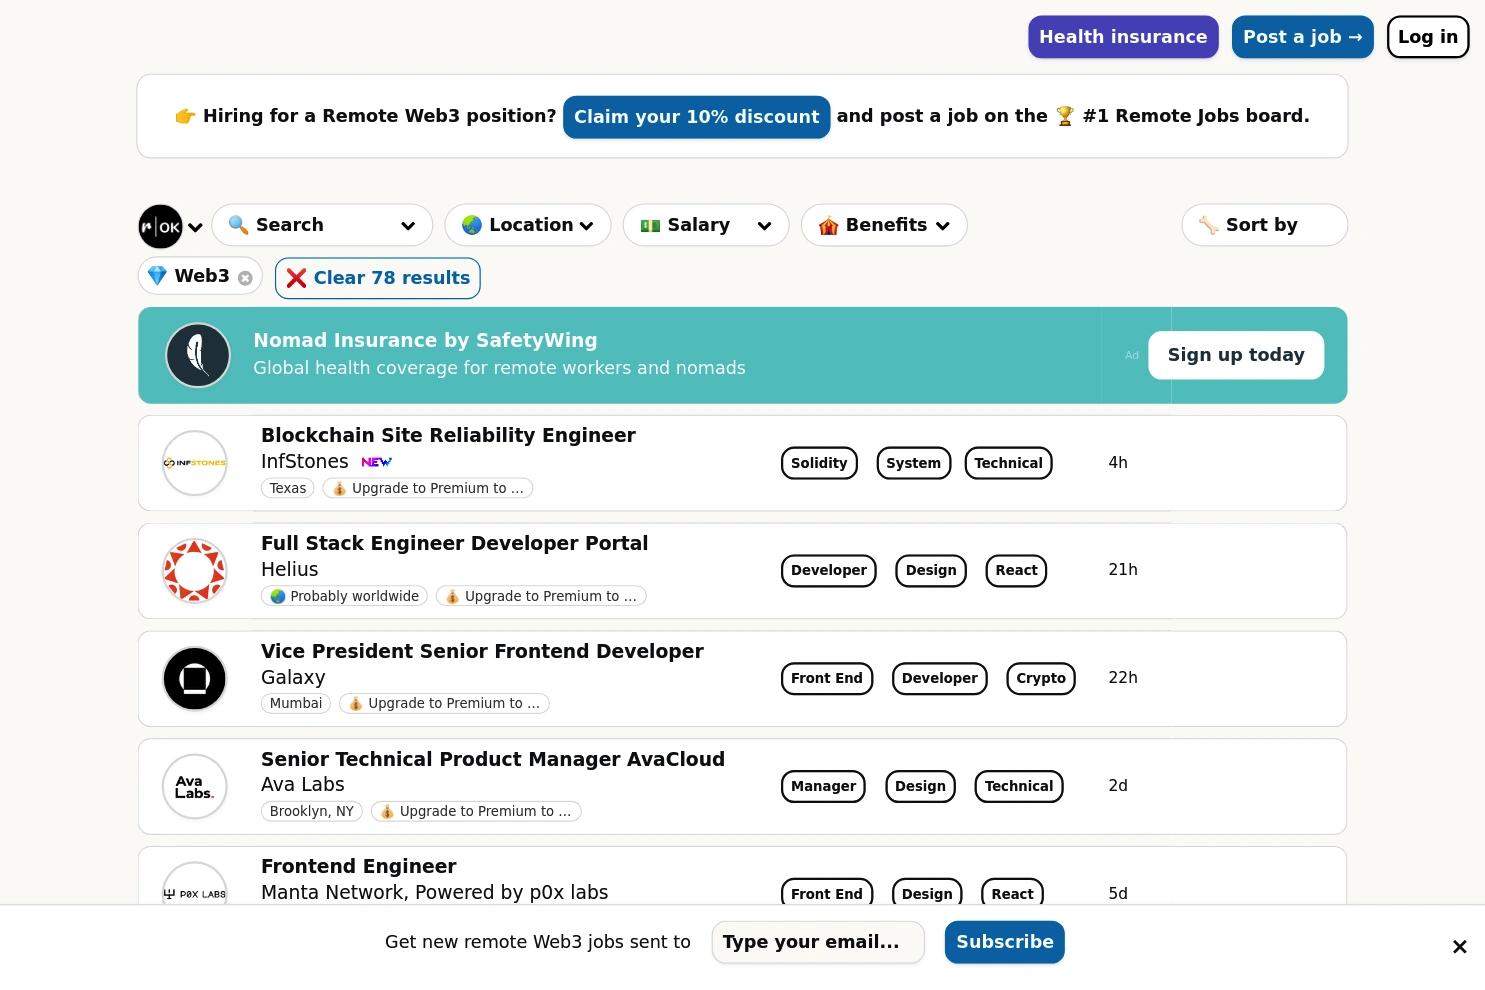The width and height of the screenshot is (1485, 990).
Task: Open the Search dropdown
Action: click(322, 225)
